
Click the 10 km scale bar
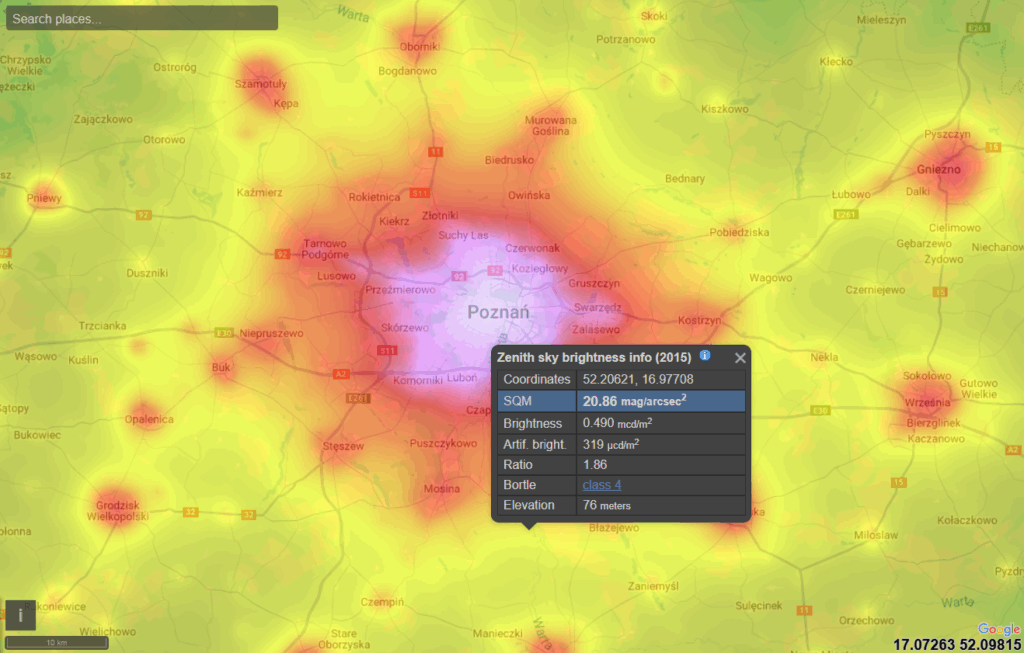55,642
